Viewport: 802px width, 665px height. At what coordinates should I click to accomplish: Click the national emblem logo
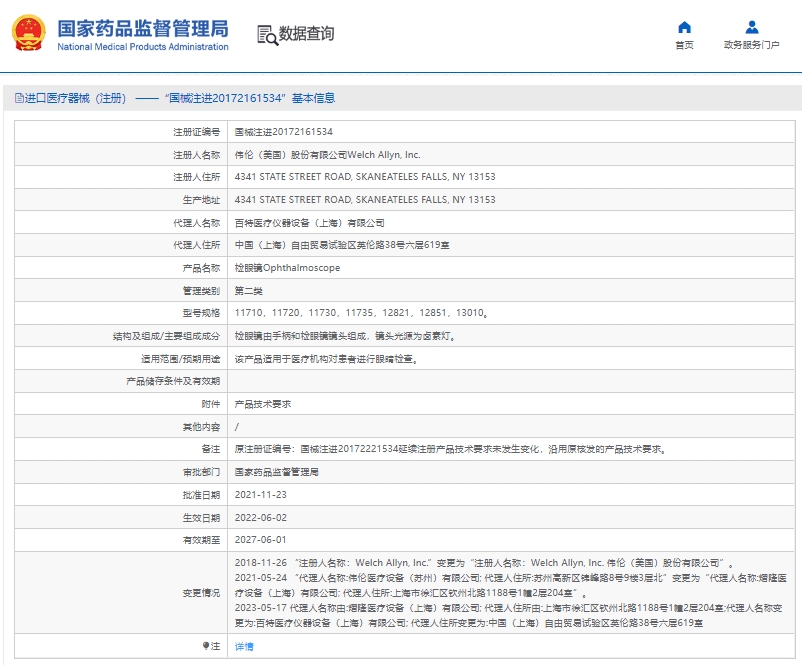tap(29, 33)
